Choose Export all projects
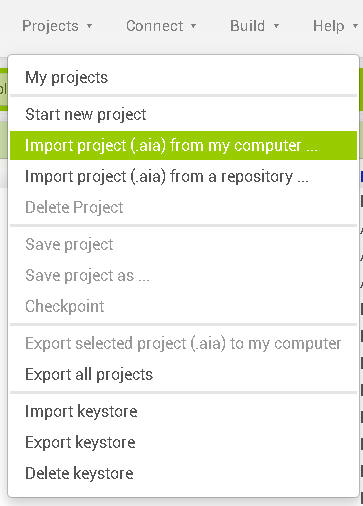Screen dimensions: 363x506 tap(183, 374)
